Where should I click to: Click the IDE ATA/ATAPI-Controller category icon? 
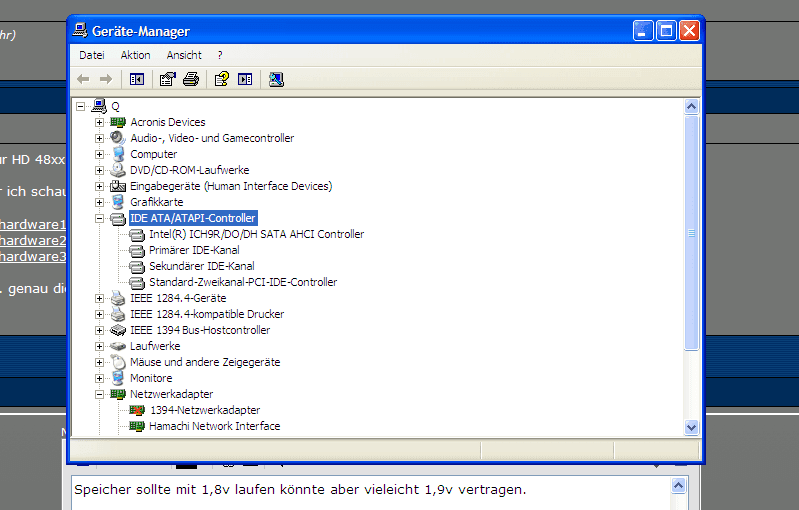pos(118,219)
